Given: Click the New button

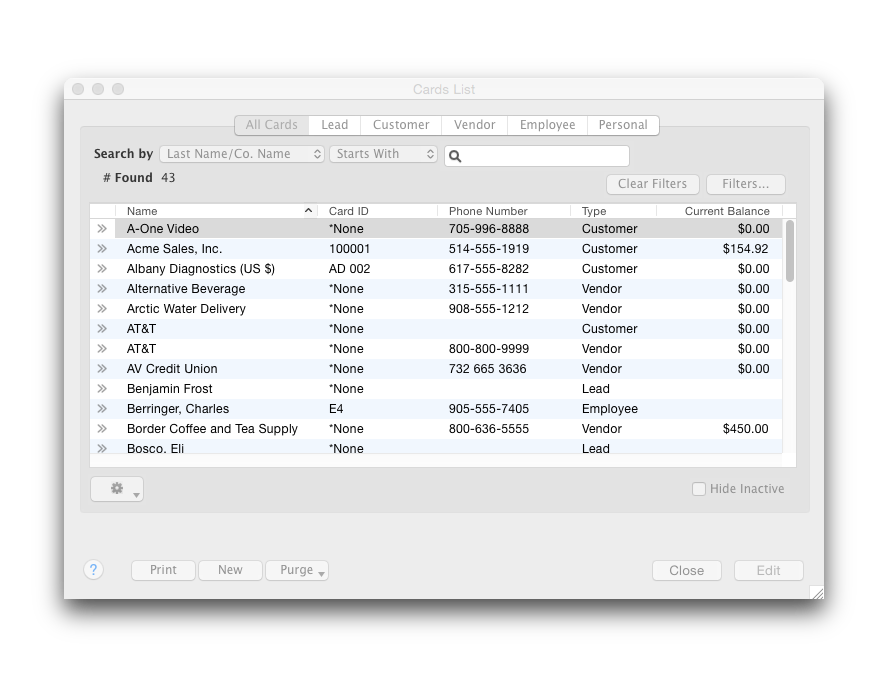Looking at the screenshot, I should tap(230, 570).
